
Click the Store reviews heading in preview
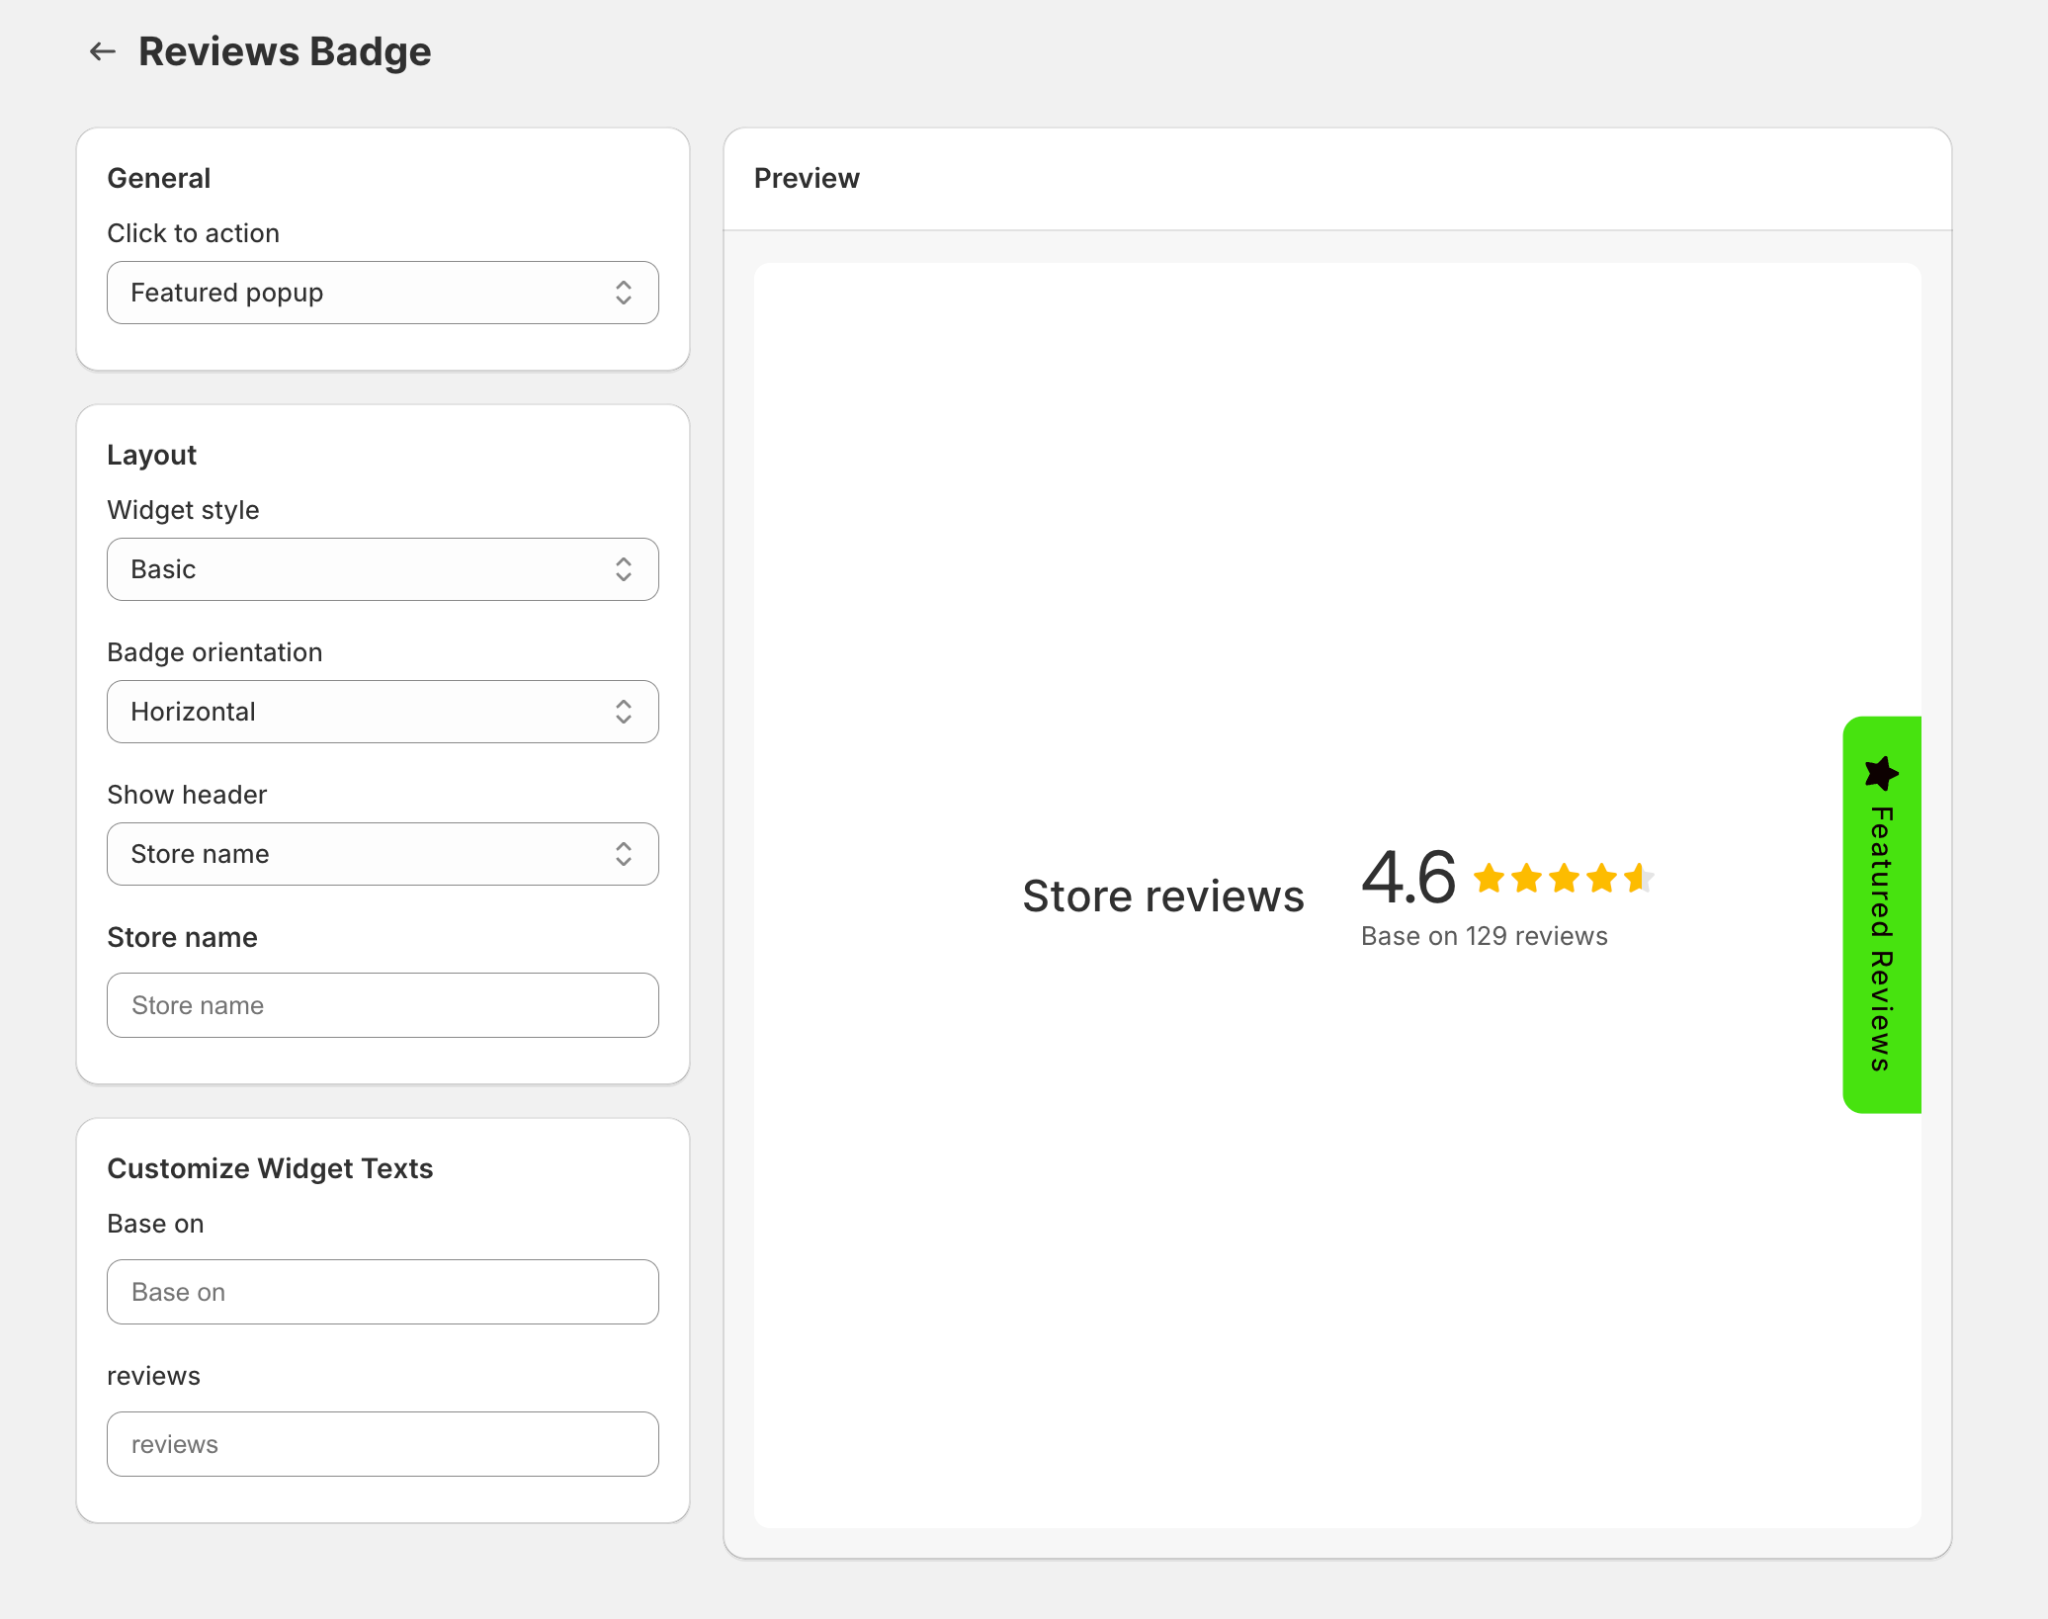pyautogui.click(x=1162, y=895)
